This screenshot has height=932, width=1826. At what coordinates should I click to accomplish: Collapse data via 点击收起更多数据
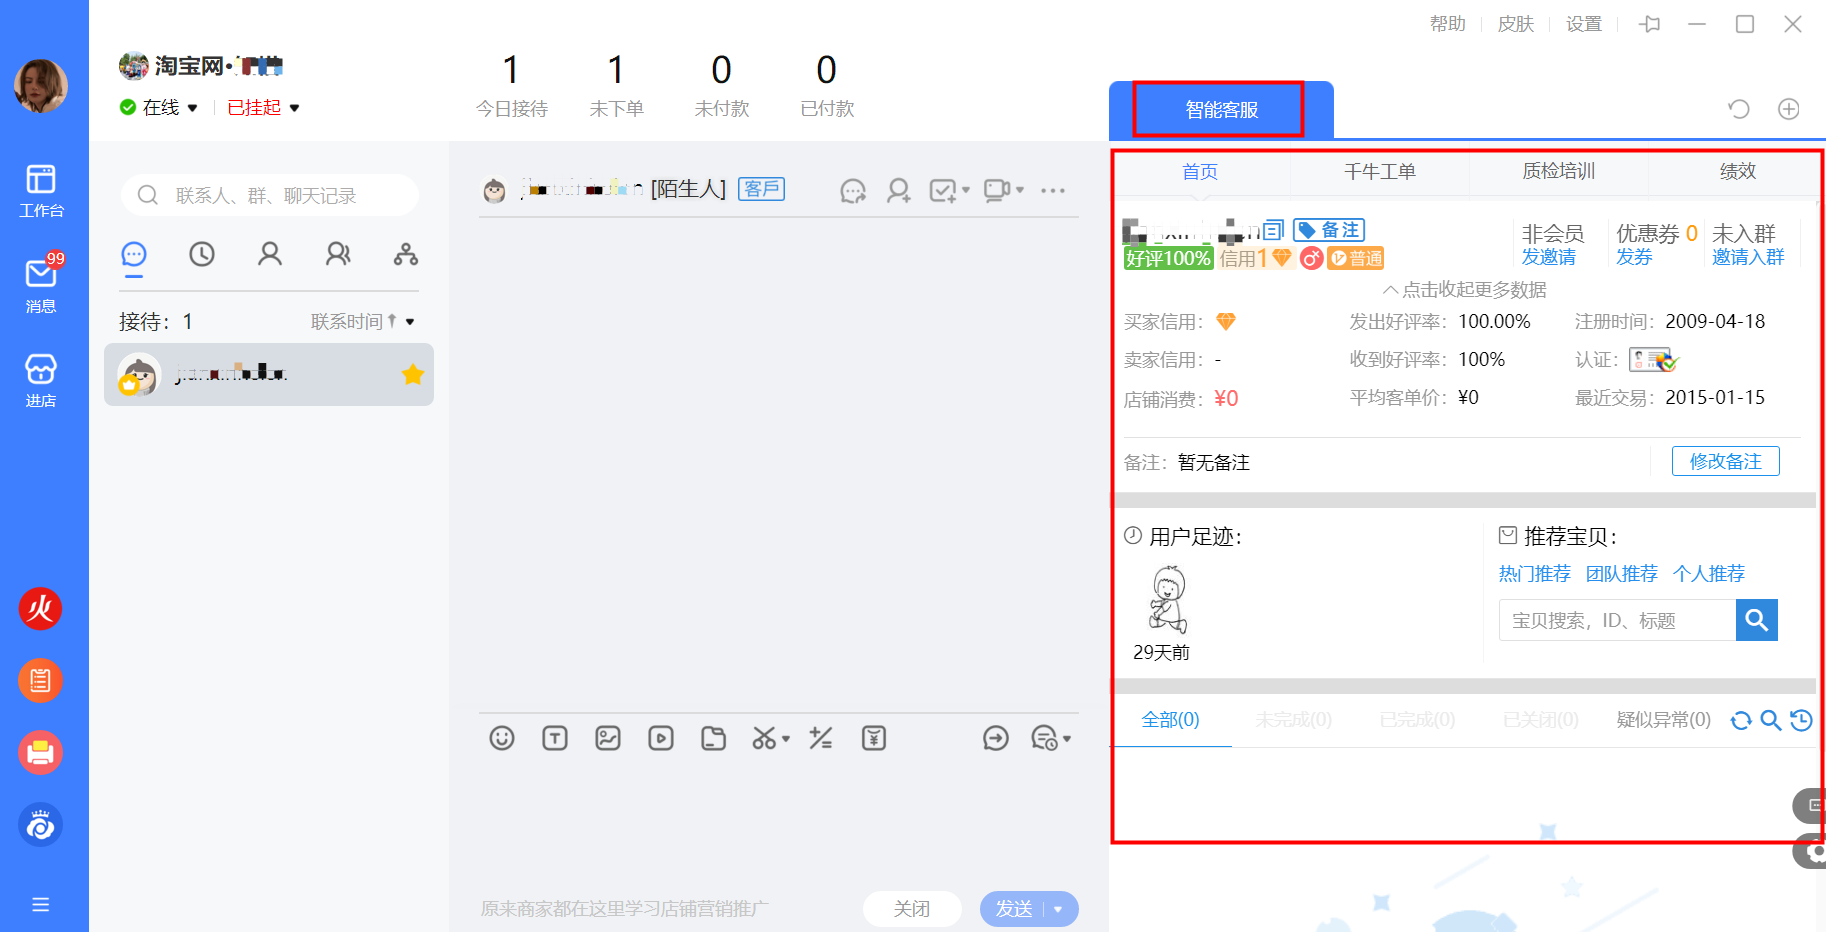(x=1465, y=290)
